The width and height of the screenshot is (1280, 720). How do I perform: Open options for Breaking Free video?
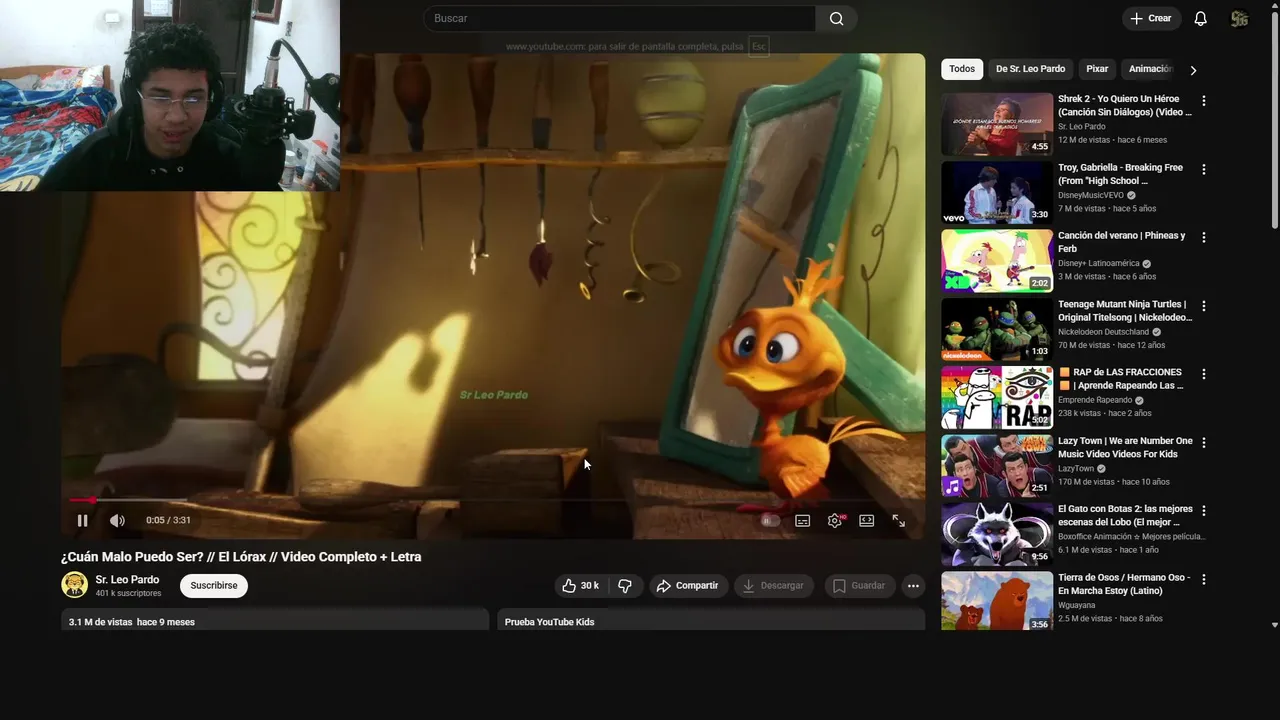point(1204,169)
